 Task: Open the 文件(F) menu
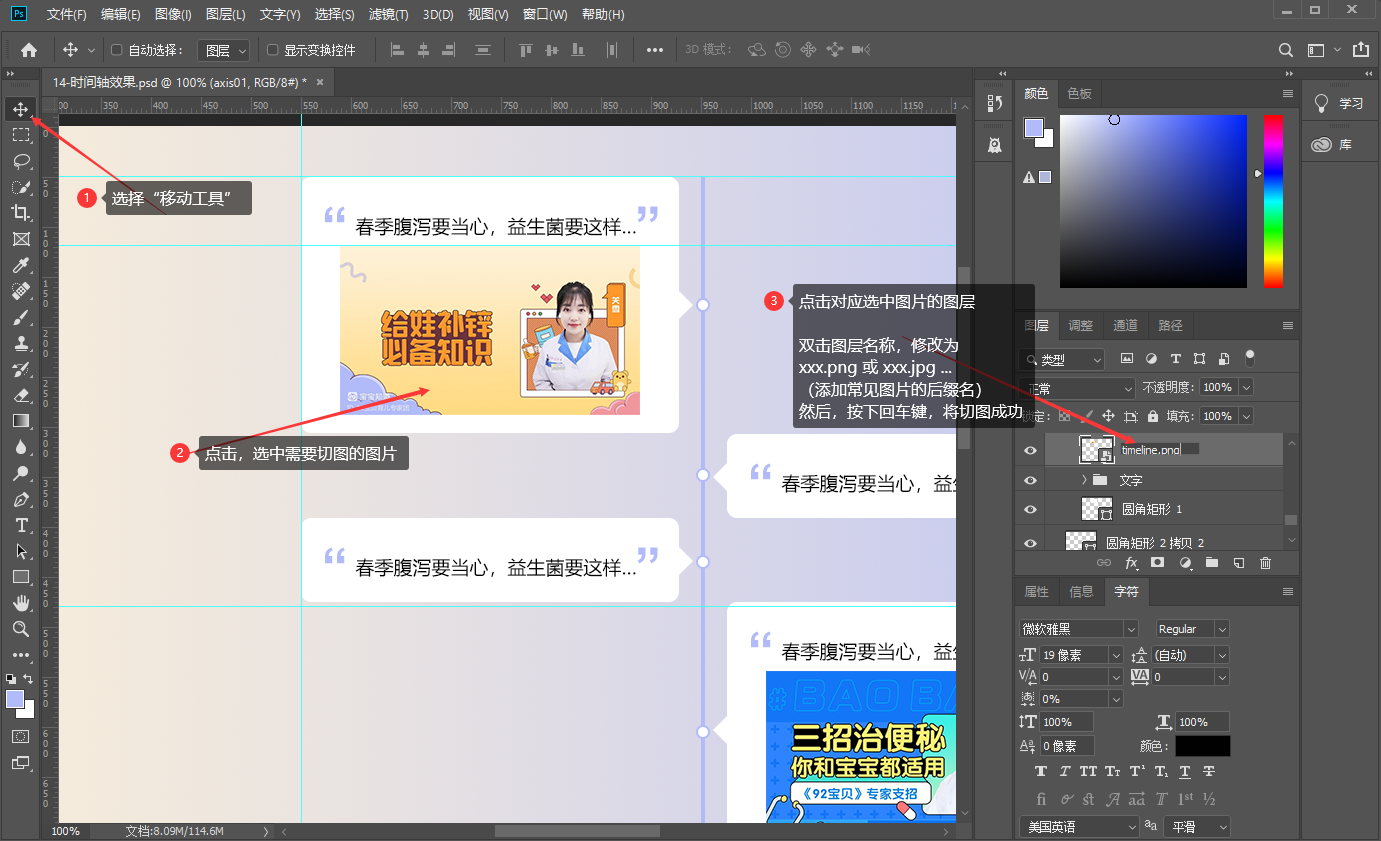pyautogui.click(x=67, y=15)
